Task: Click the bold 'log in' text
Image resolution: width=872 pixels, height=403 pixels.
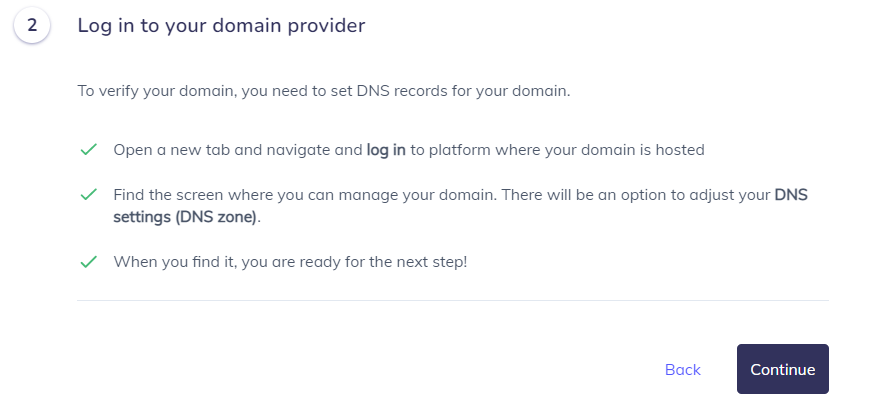Action: (386, 150)
